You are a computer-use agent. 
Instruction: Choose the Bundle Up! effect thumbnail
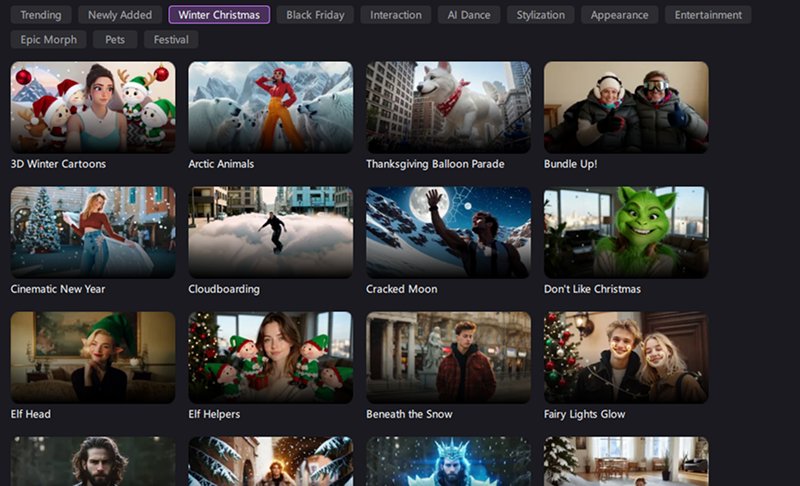coord(626,107)
